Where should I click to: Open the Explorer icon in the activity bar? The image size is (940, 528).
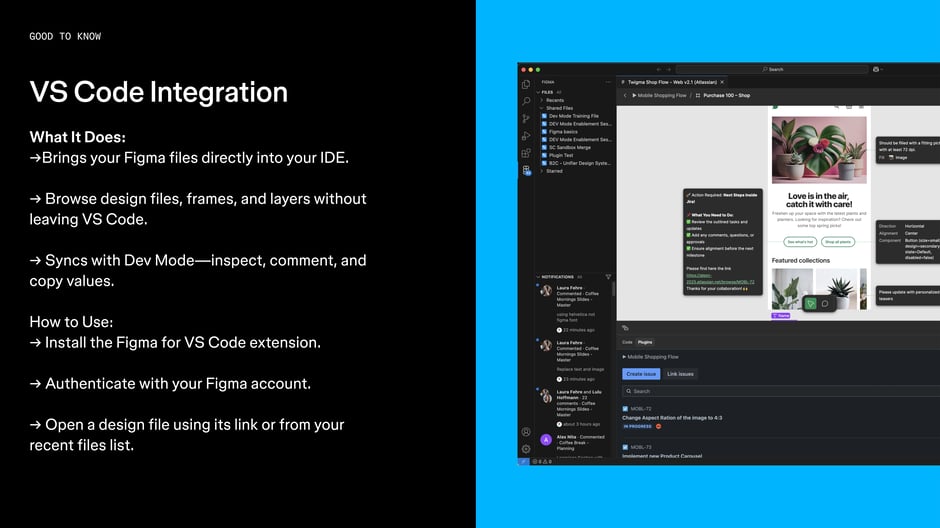(526, 85)
